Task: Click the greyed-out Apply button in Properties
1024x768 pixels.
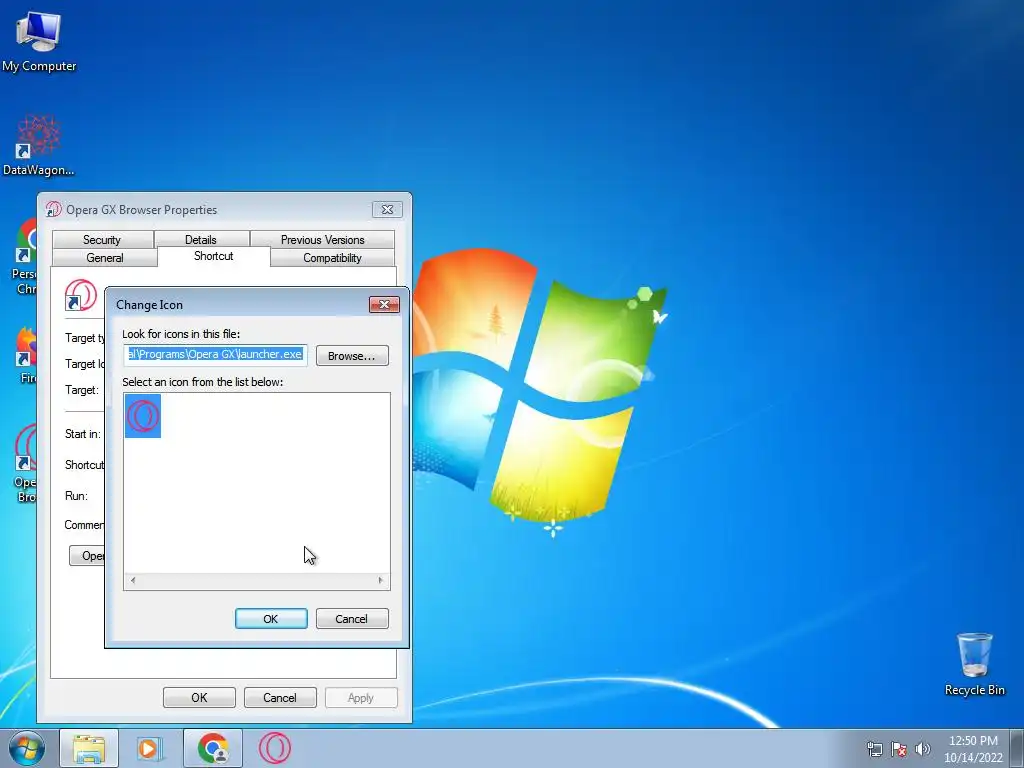Action: point(361,697)
